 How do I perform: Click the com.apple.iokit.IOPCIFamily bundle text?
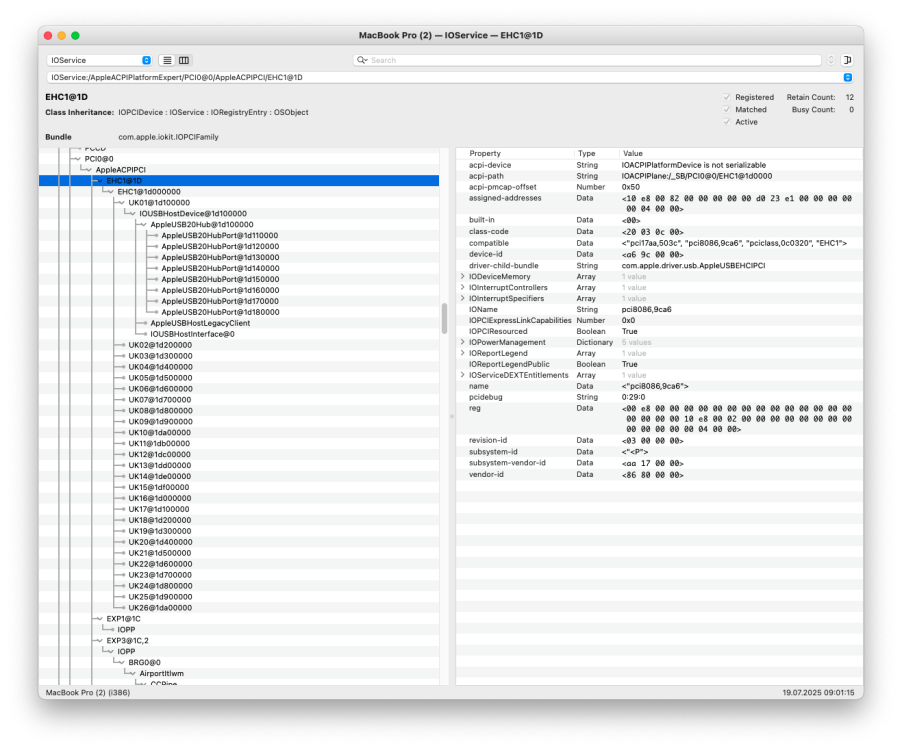click(169, 137)
